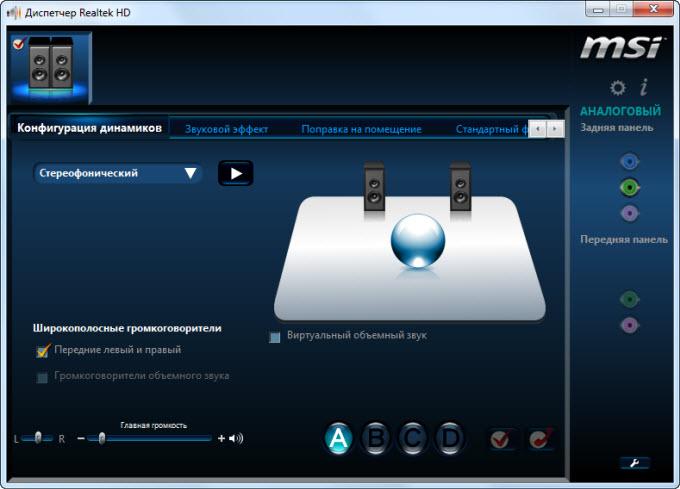Open the settings gear icon
This screenshot has width=680, height=489.
tap(618, 88)
